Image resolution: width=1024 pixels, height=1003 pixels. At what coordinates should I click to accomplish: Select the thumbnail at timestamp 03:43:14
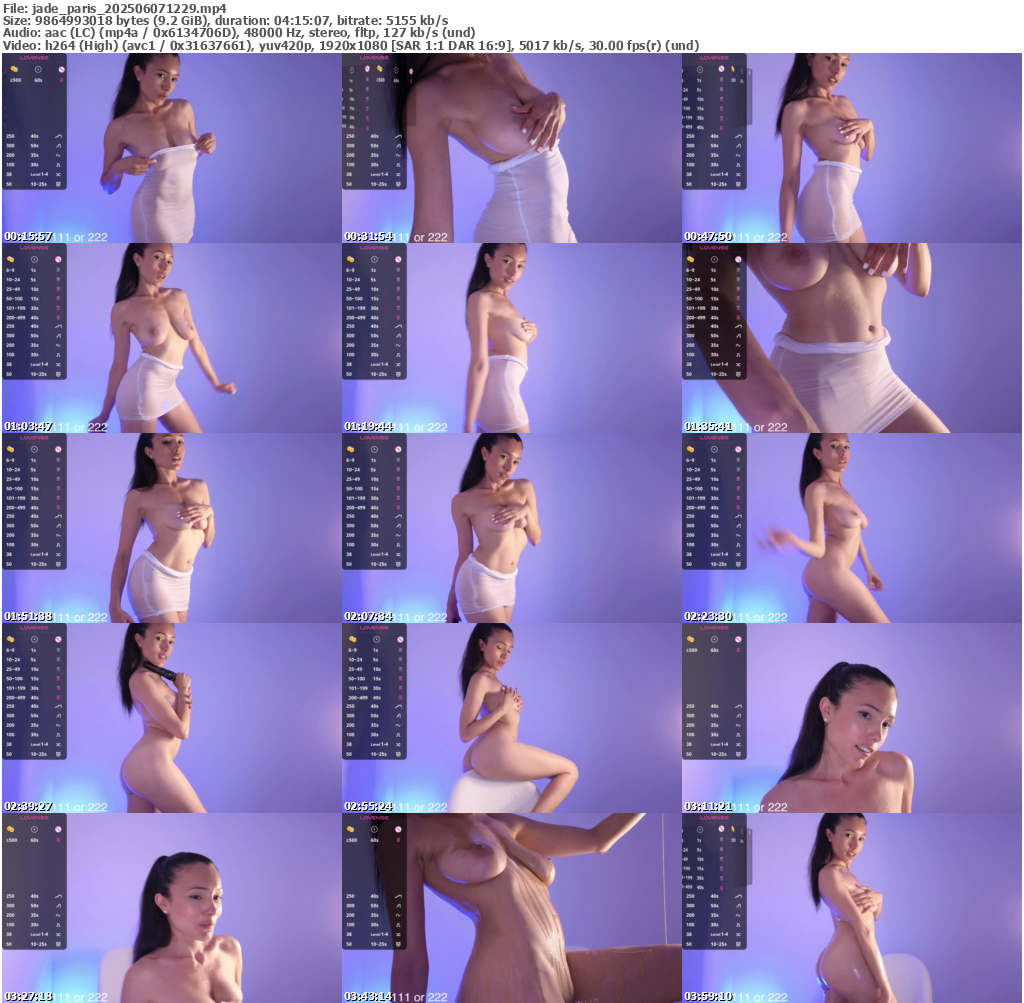(510, 908)
